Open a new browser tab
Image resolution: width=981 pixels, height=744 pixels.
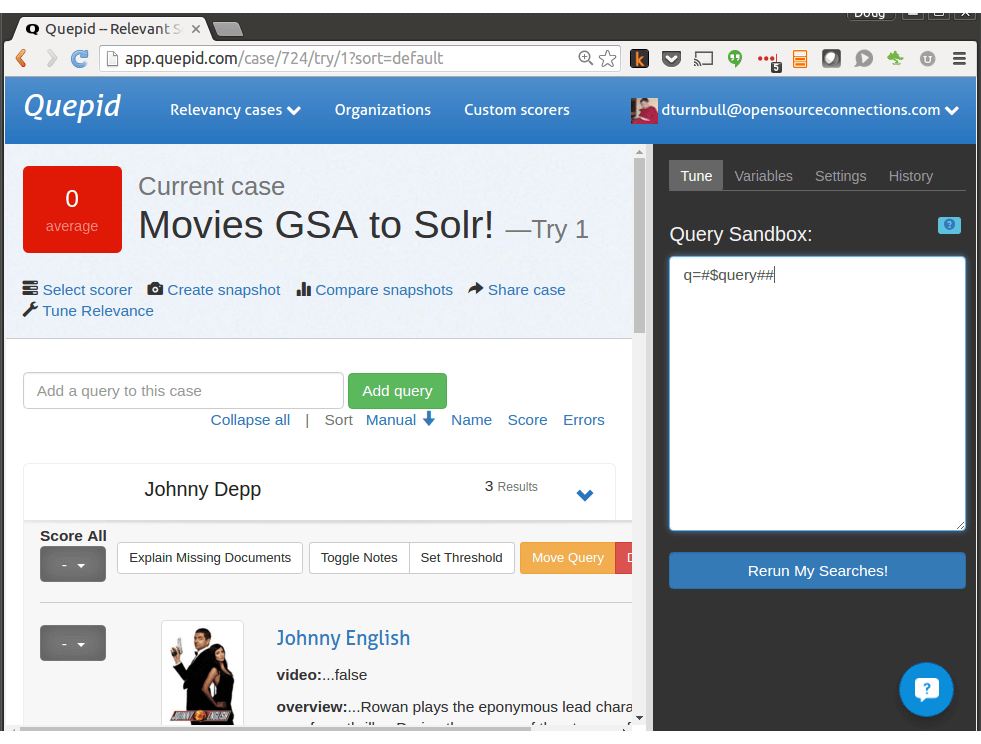pos(227,29)
